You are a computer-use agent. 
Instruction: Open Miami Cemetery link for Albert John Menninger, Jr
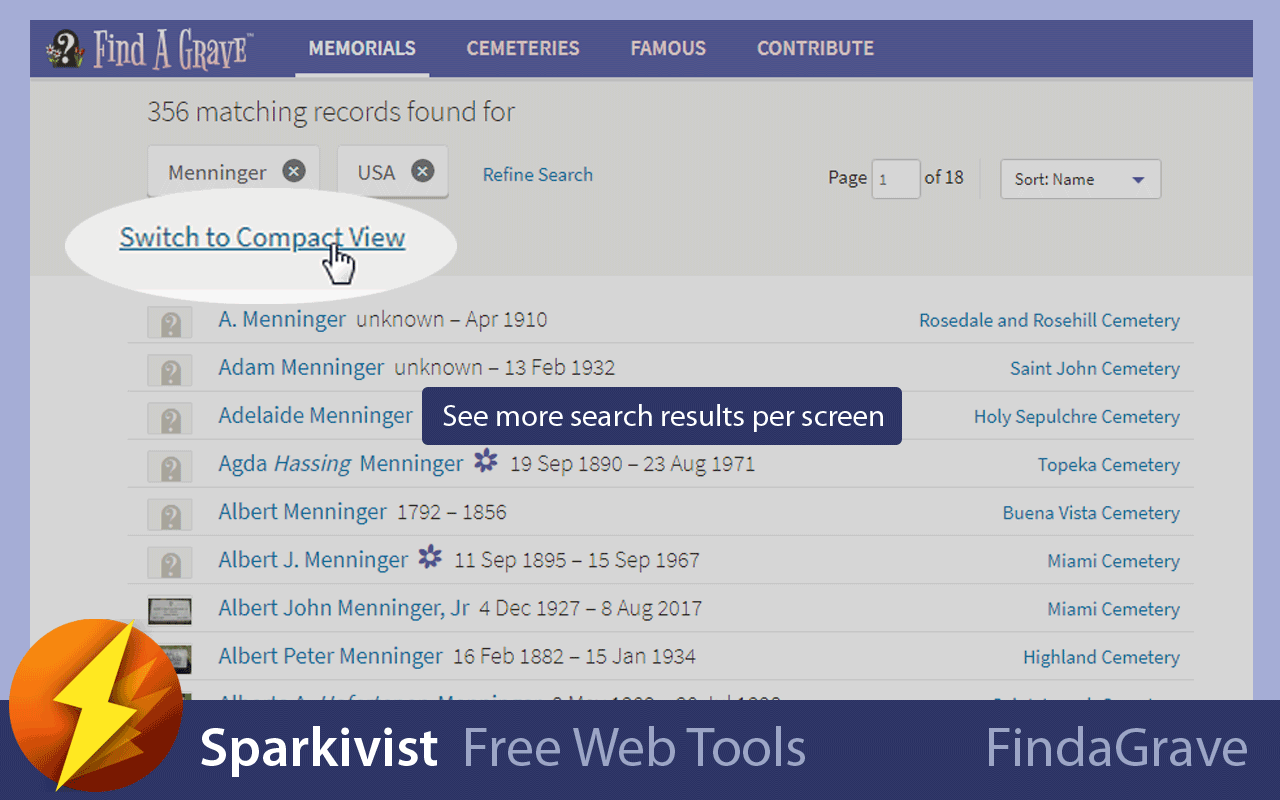[1113, 609]
